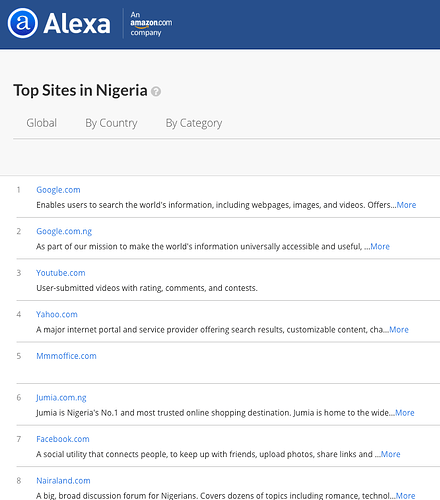Open the Jumia.com.ng listing
Image resolution: width=440 pixels, height=500 pixels.
(61, 398)
